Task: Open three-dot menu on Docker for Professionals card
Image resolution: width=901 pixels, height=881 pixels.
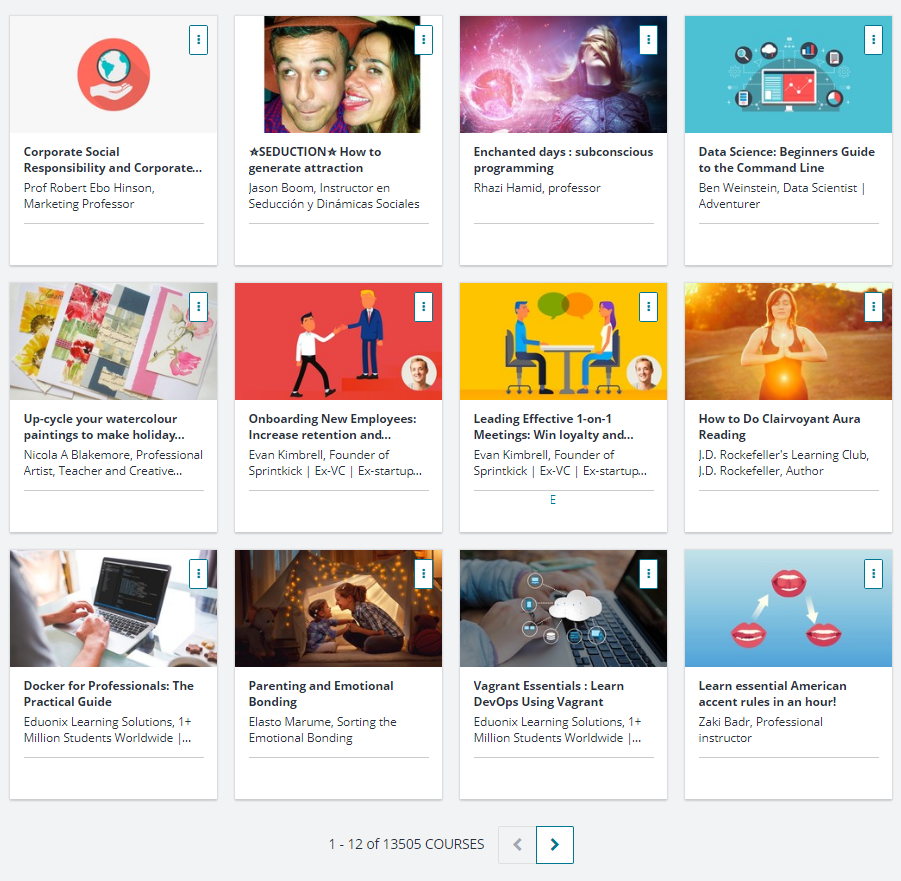Action: [198, 574]
